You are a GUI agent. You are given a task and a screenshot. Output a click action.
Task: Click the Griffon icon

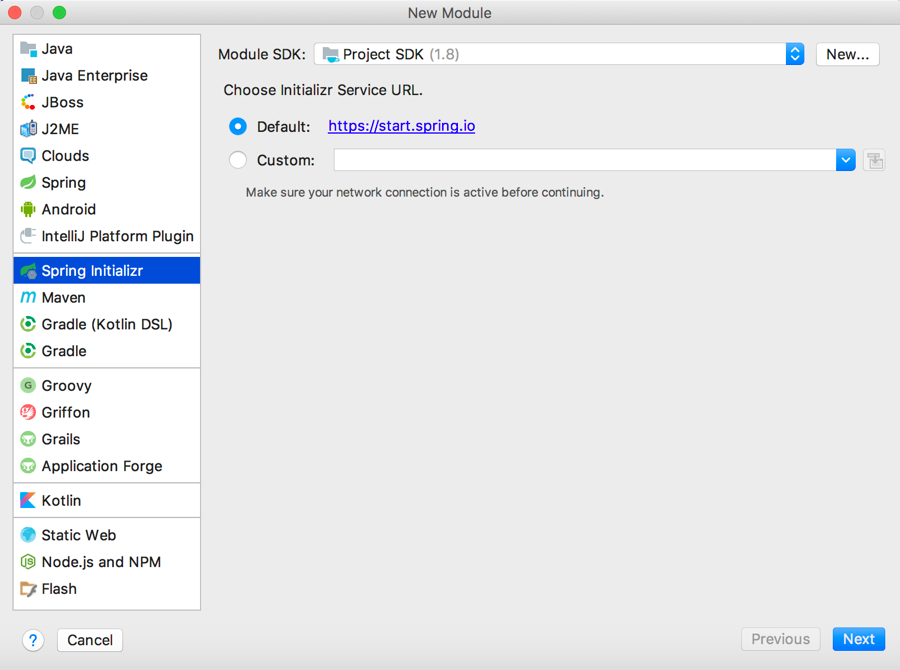[28, 412]
